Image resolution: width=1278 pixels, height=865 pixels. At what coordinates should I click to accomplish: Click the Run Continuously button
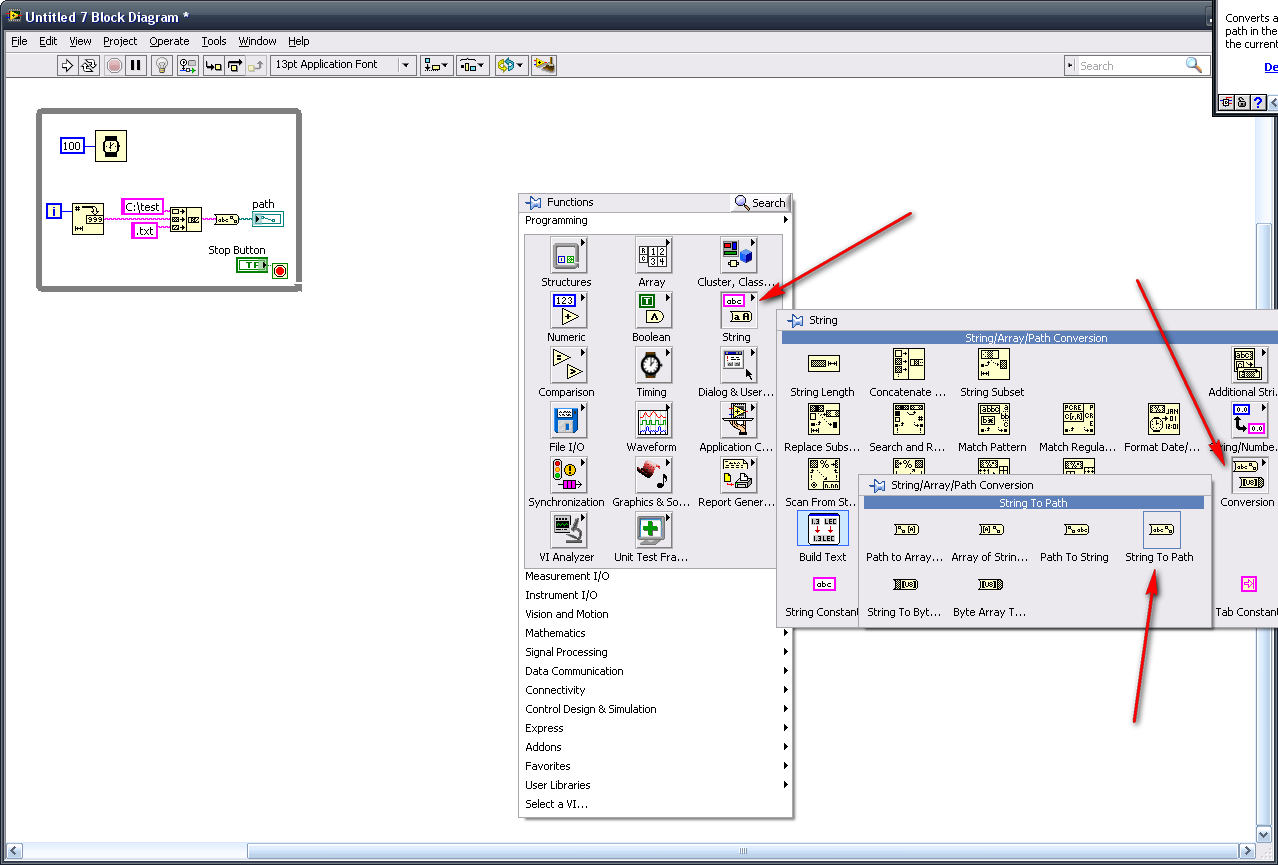point(90,65)
